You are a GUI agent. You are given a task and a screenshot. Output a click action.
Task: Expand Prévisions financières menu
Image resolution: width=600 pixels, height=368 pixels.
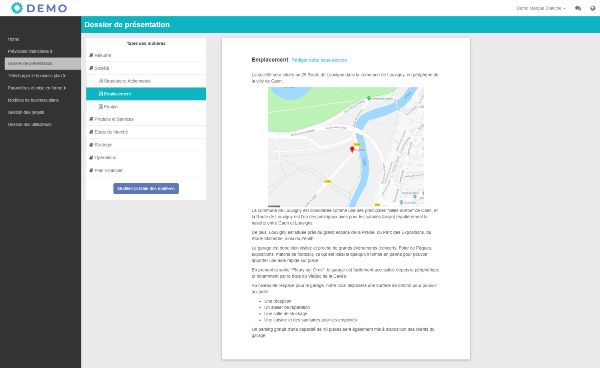pyautogui.click(x=30, y=51)
